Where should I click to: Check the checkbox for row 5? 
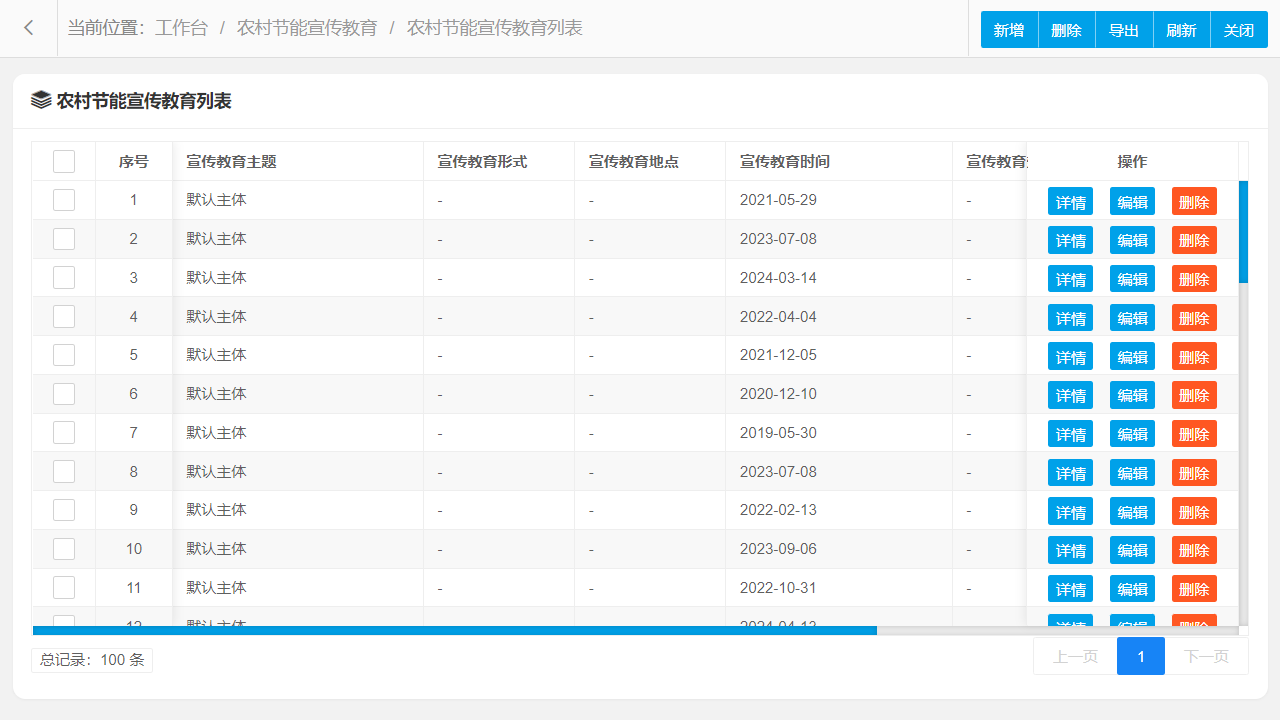[x=64, y=355]
